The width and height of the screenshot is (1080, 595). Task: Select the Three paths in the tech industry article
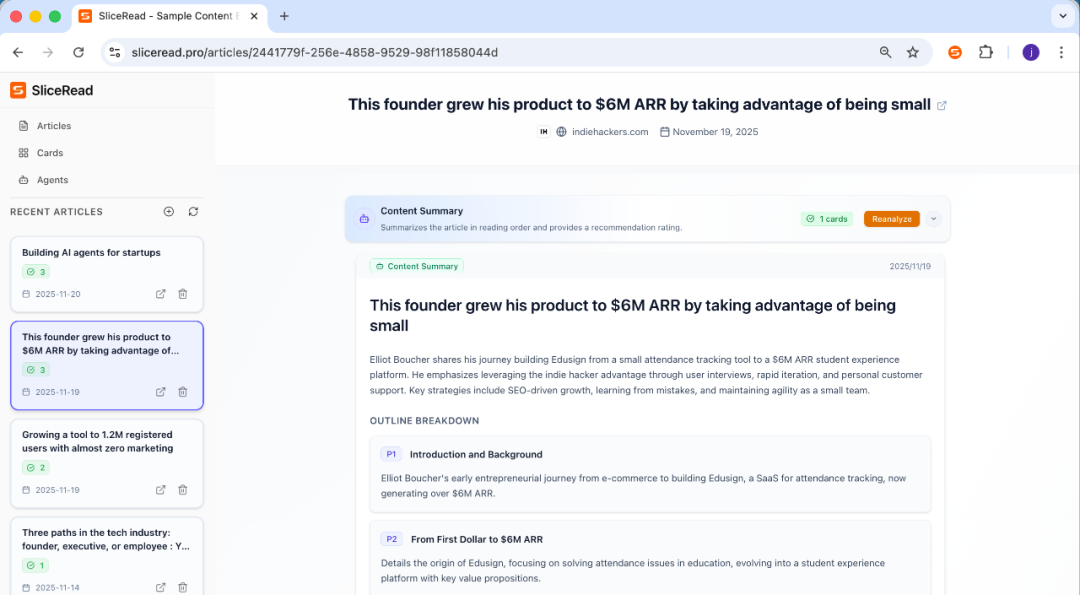(106, 540)
